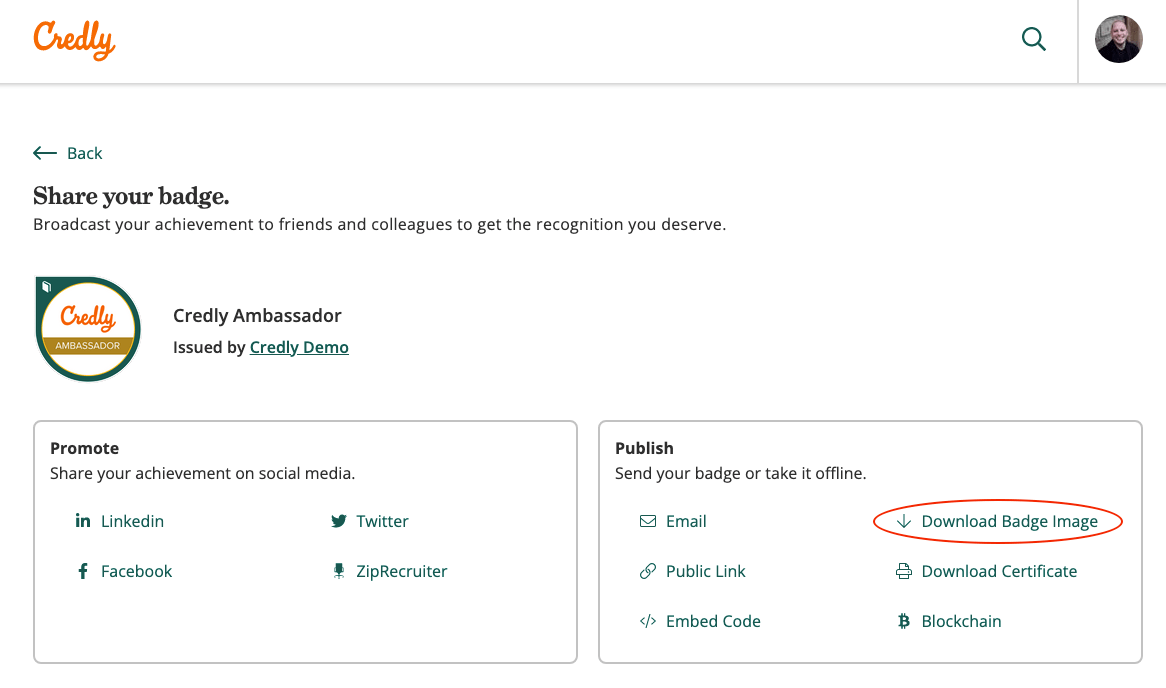The image size is (1166, 688).
Task: Click the back arrow icon
Action: (x=44, y=152)
